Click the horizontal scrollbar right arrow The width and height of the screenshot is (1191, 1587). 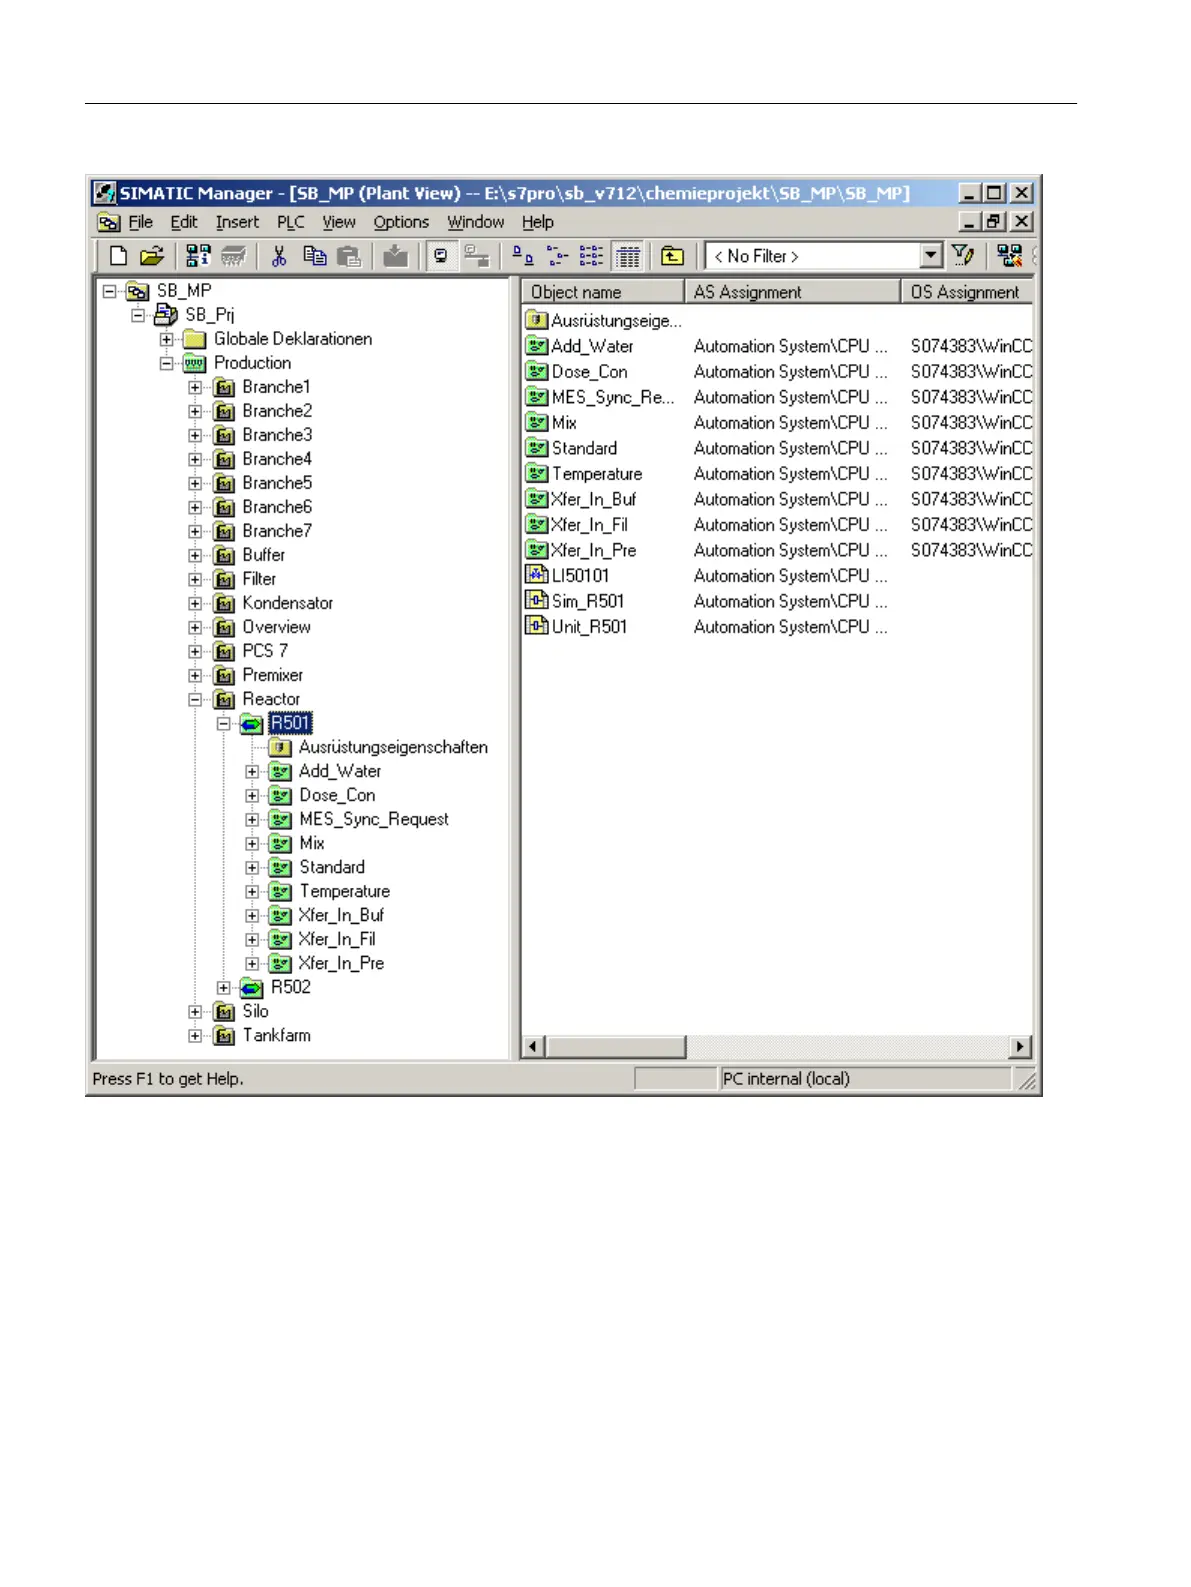[x=1020, y=1047]
